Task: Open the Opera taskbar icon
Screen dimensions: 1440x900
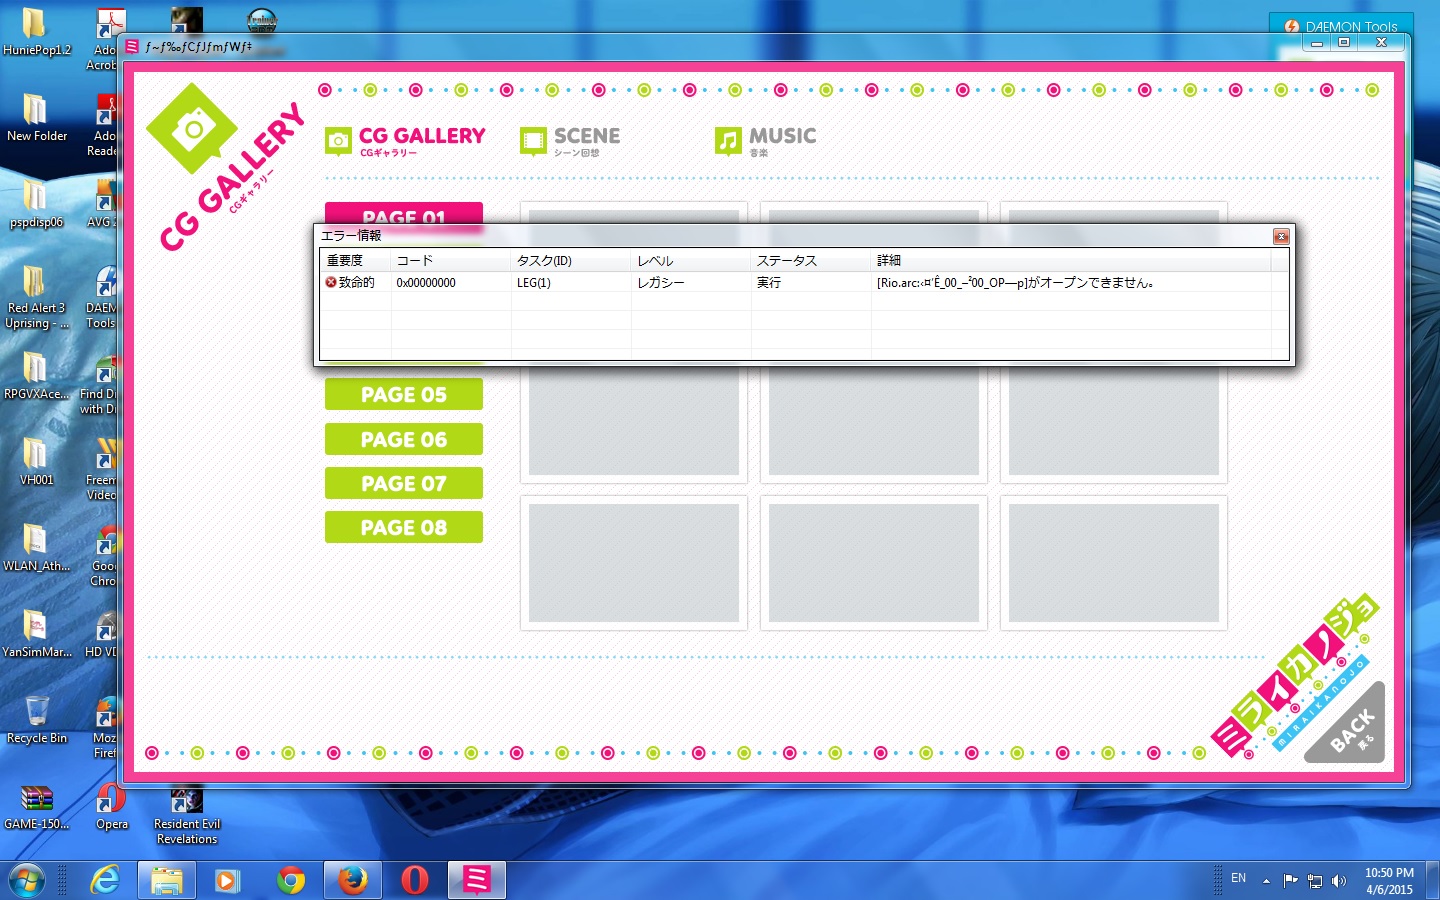Action: [414, 880]
